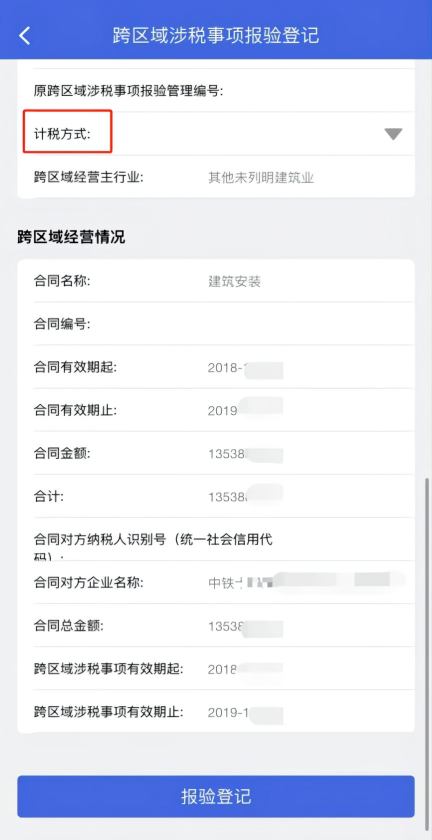Submit the 报验登记 button
The height and width of the screenshot is (840, 432).
216,796
